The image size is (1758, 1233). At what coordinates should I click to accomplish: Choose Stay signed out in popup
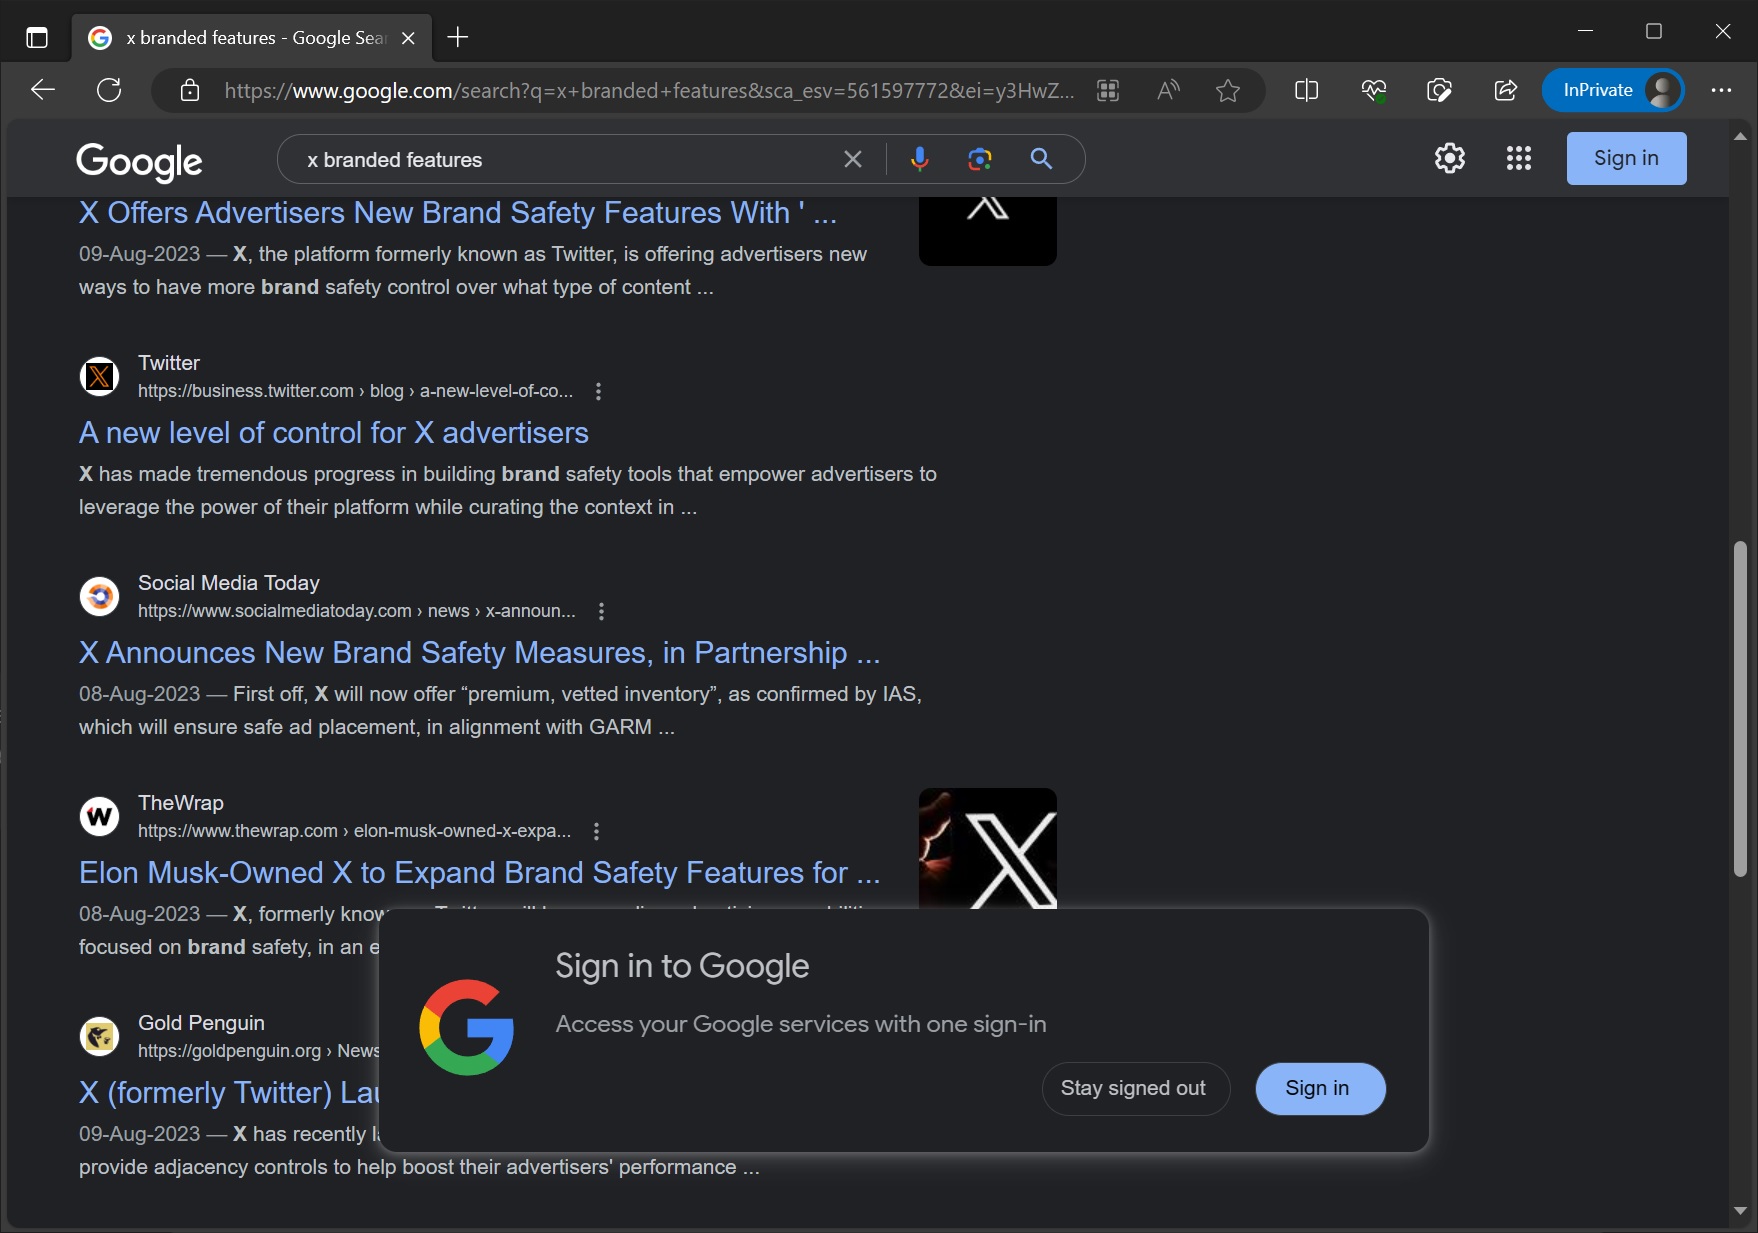click(1135, 1089)
